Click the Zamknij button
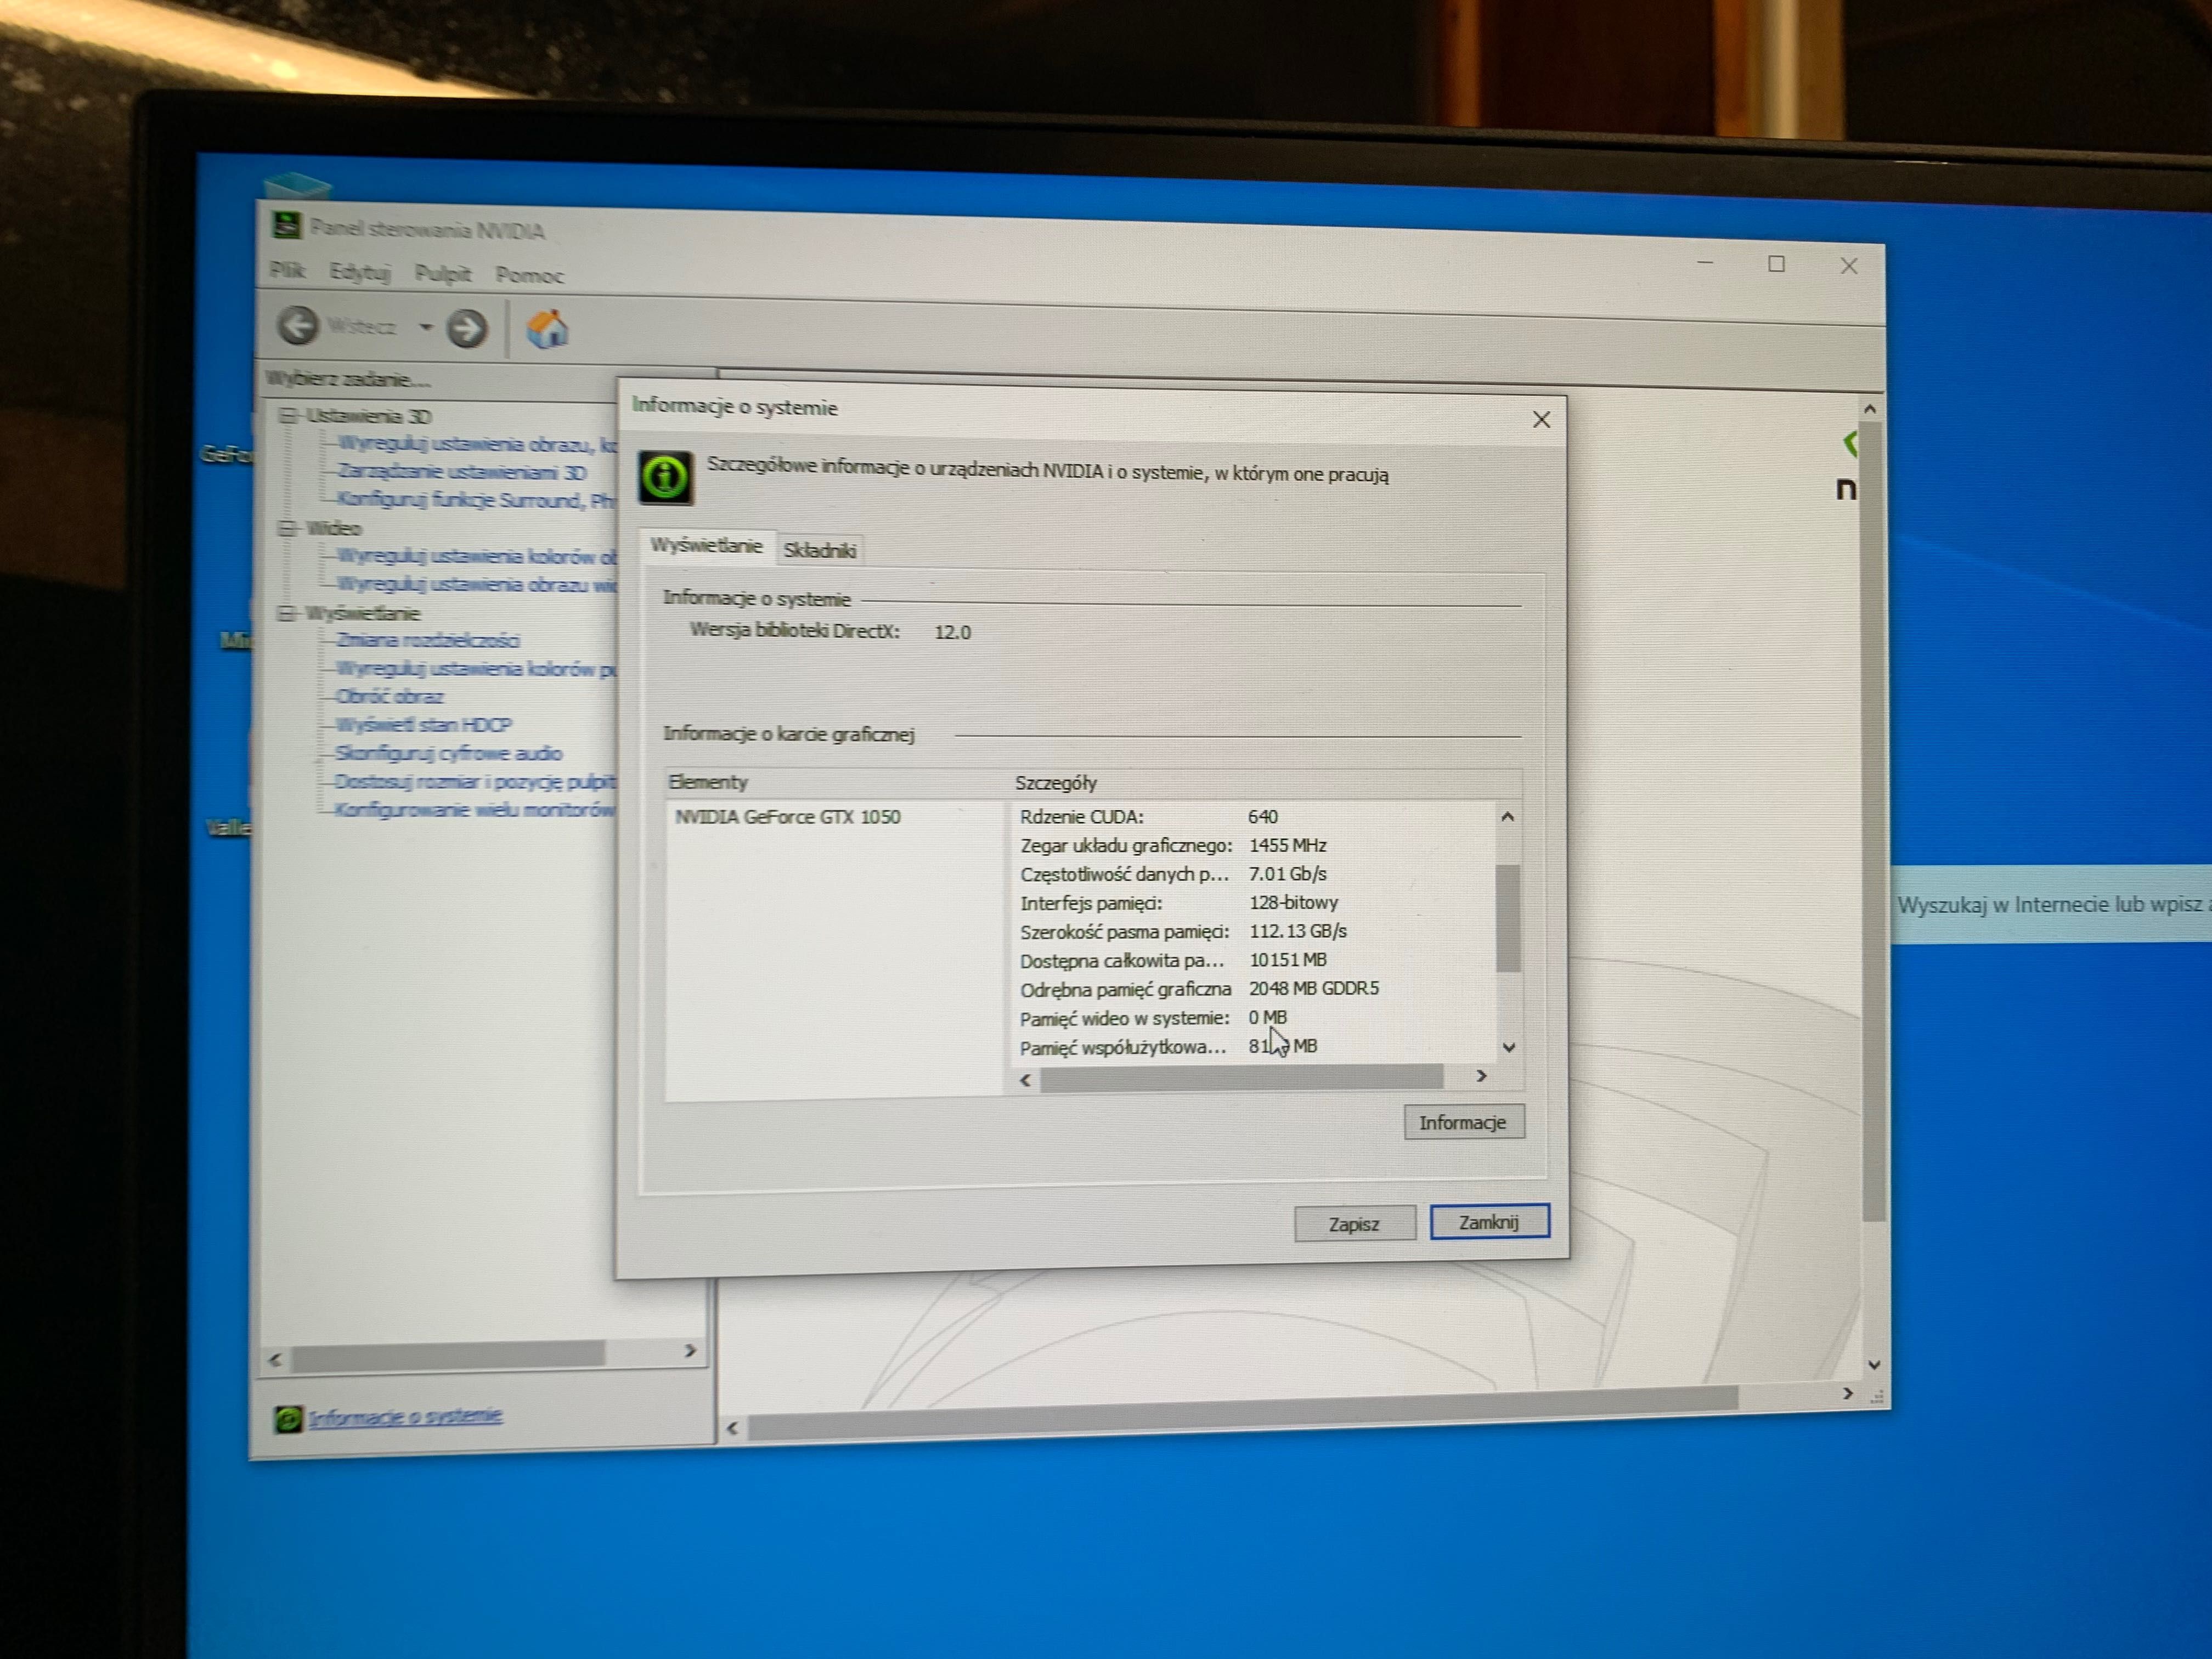The height and width of the screenshot is (1659, 2212). (x=1489, y=1222)
